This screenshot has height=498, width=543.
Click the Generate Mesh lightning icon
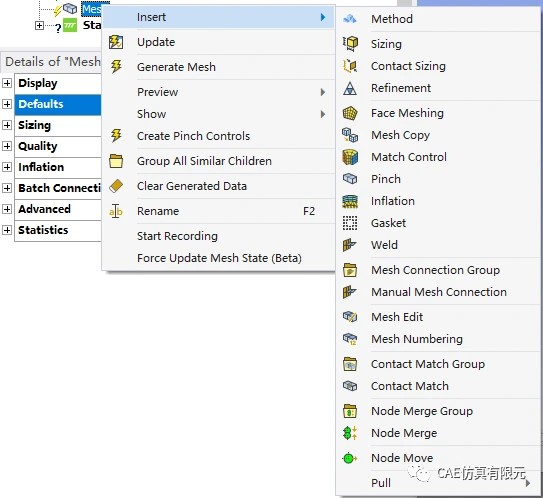pos(116,66)
